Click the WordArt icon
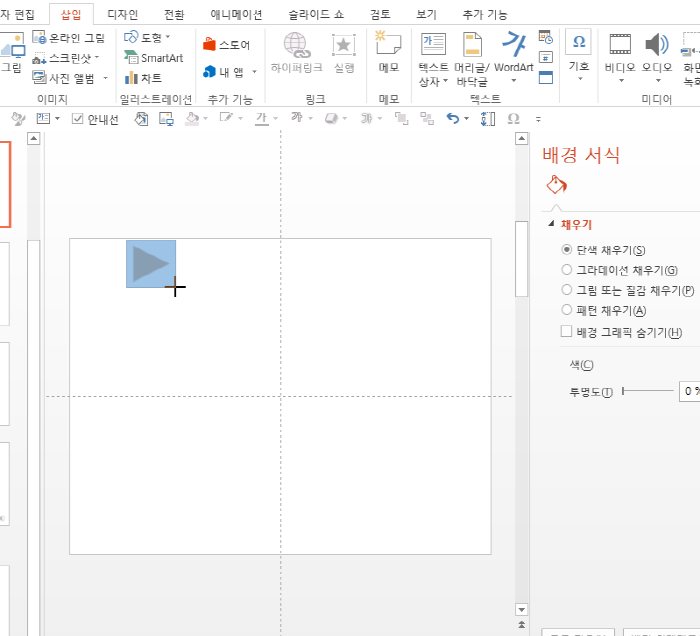 [513, 44]
